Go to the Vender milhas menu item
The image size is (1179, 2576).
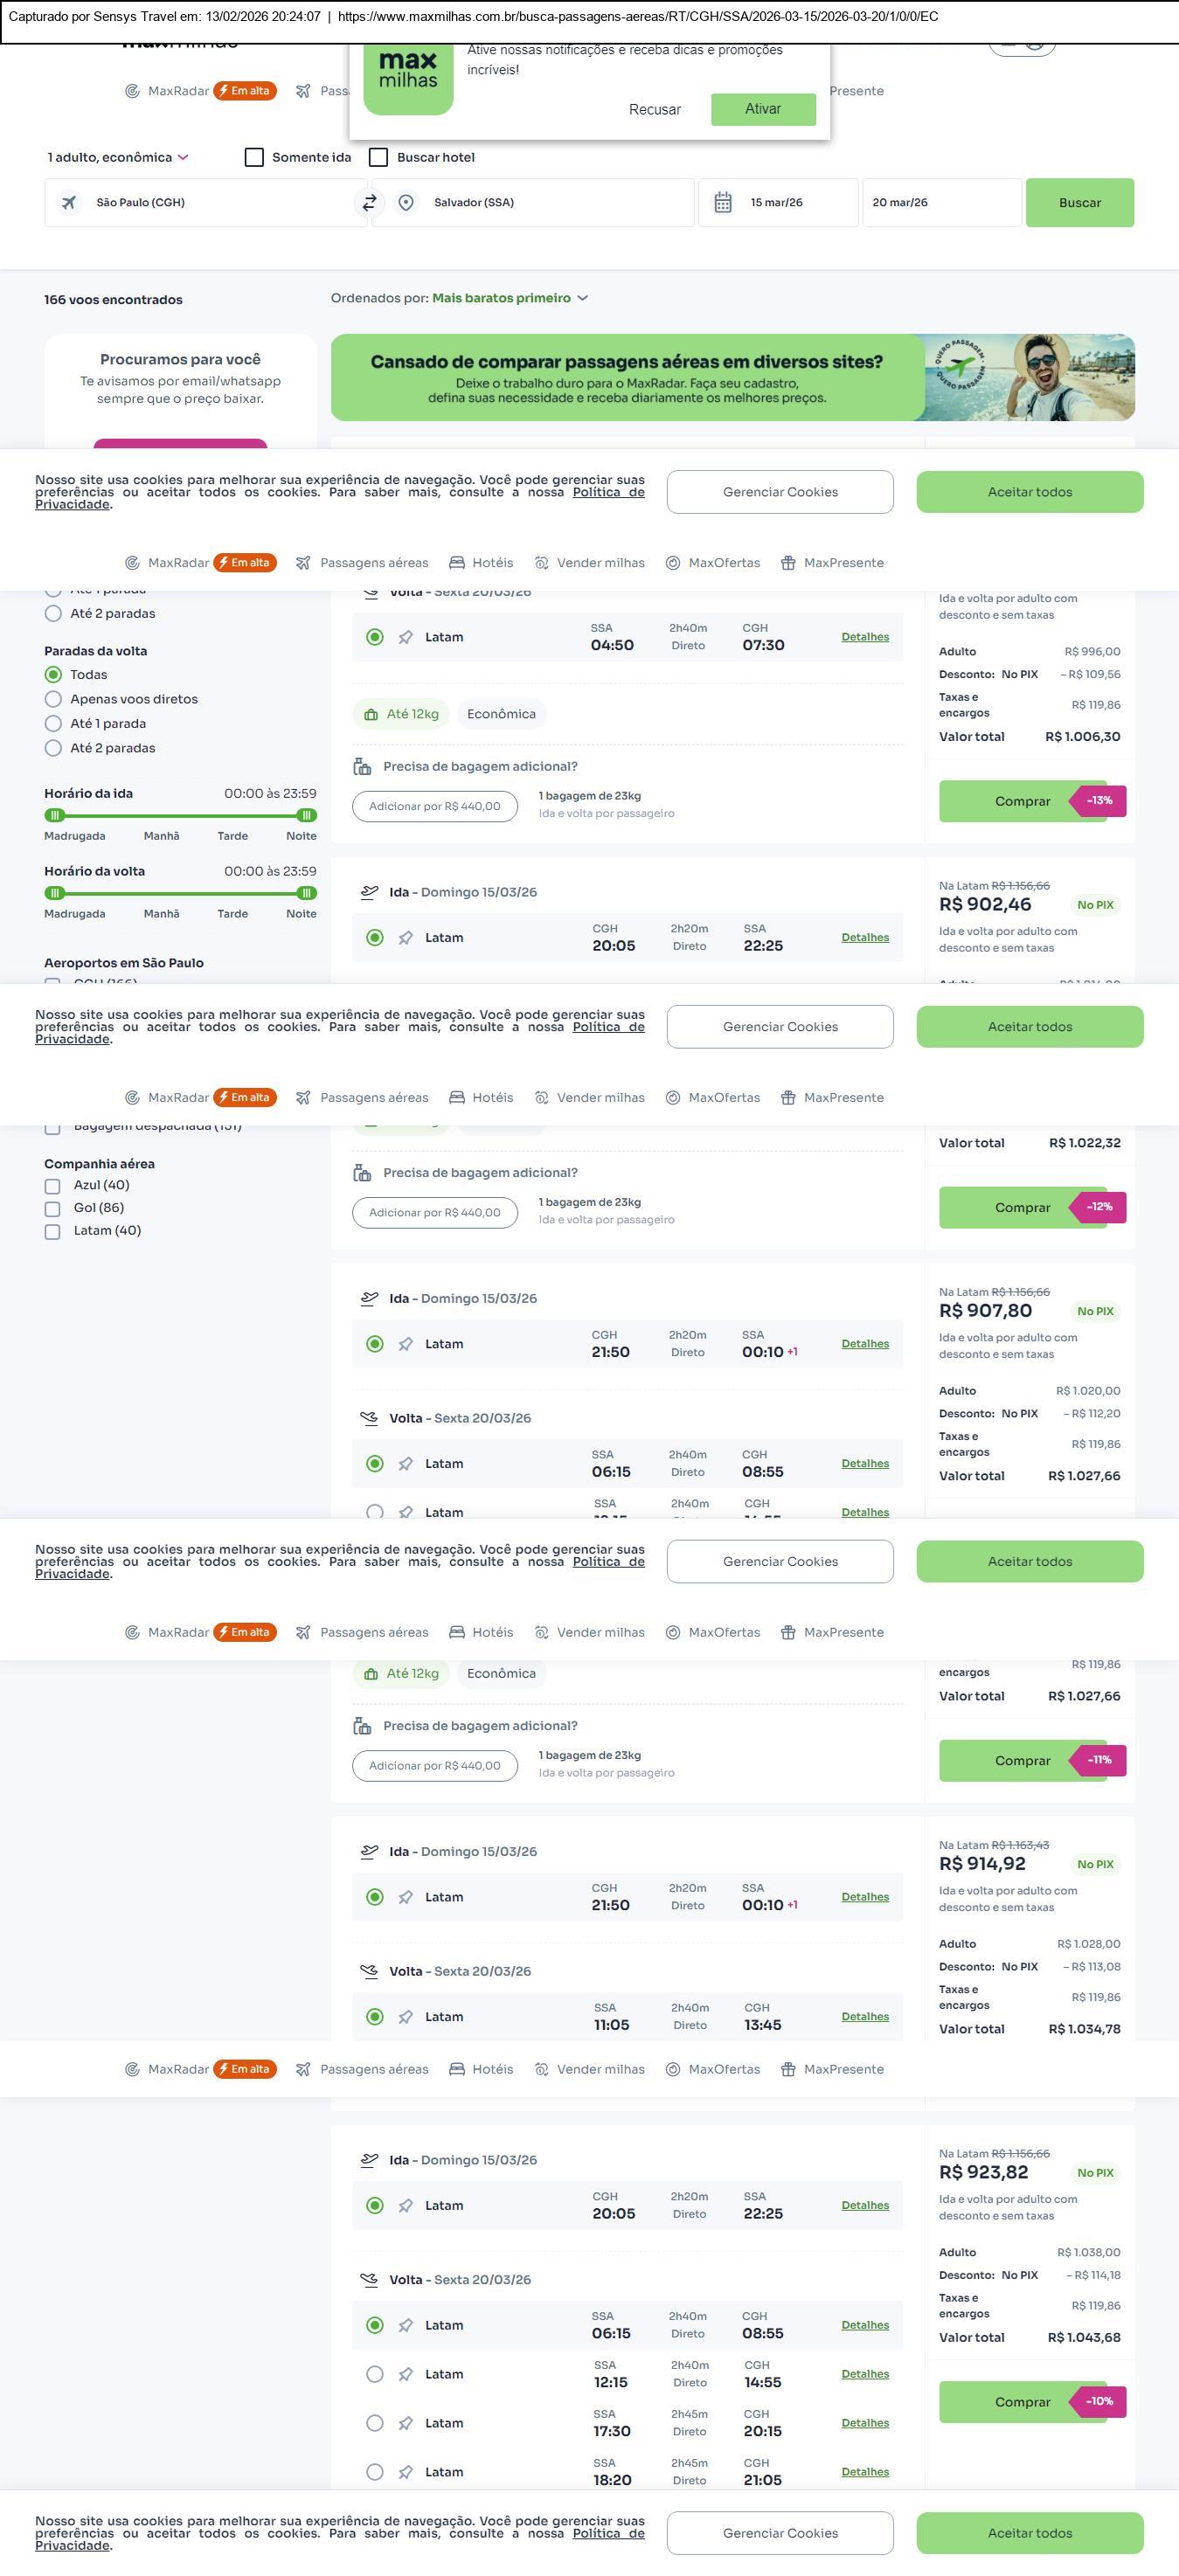(x=590, y=563)
